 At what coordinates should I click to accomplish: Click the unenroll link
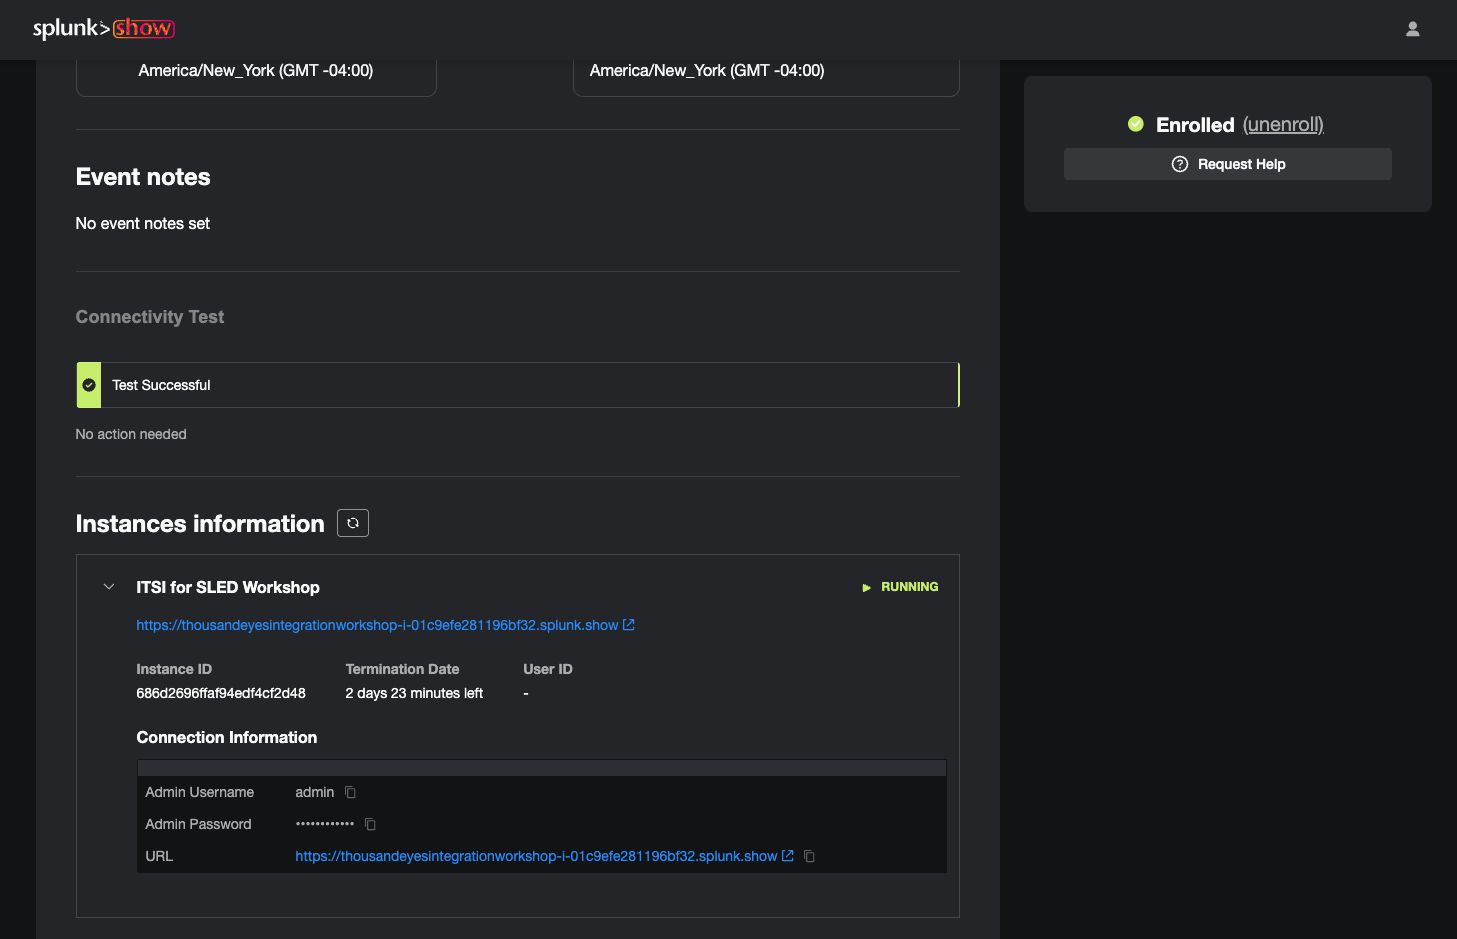pos(1283,125)
